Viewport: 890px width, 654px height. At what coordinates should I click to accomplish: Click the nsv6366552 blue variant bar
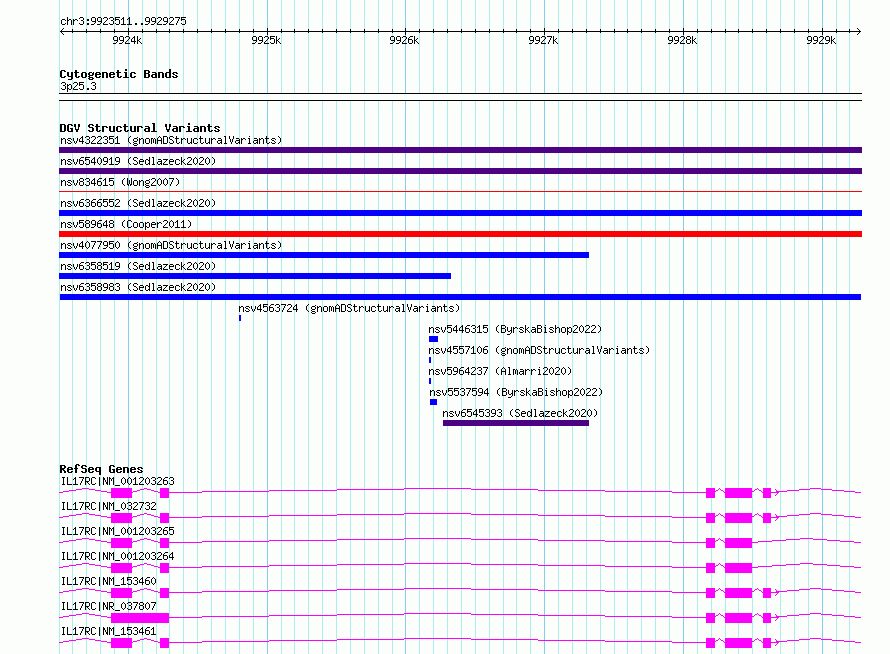[x=460, y=213]
